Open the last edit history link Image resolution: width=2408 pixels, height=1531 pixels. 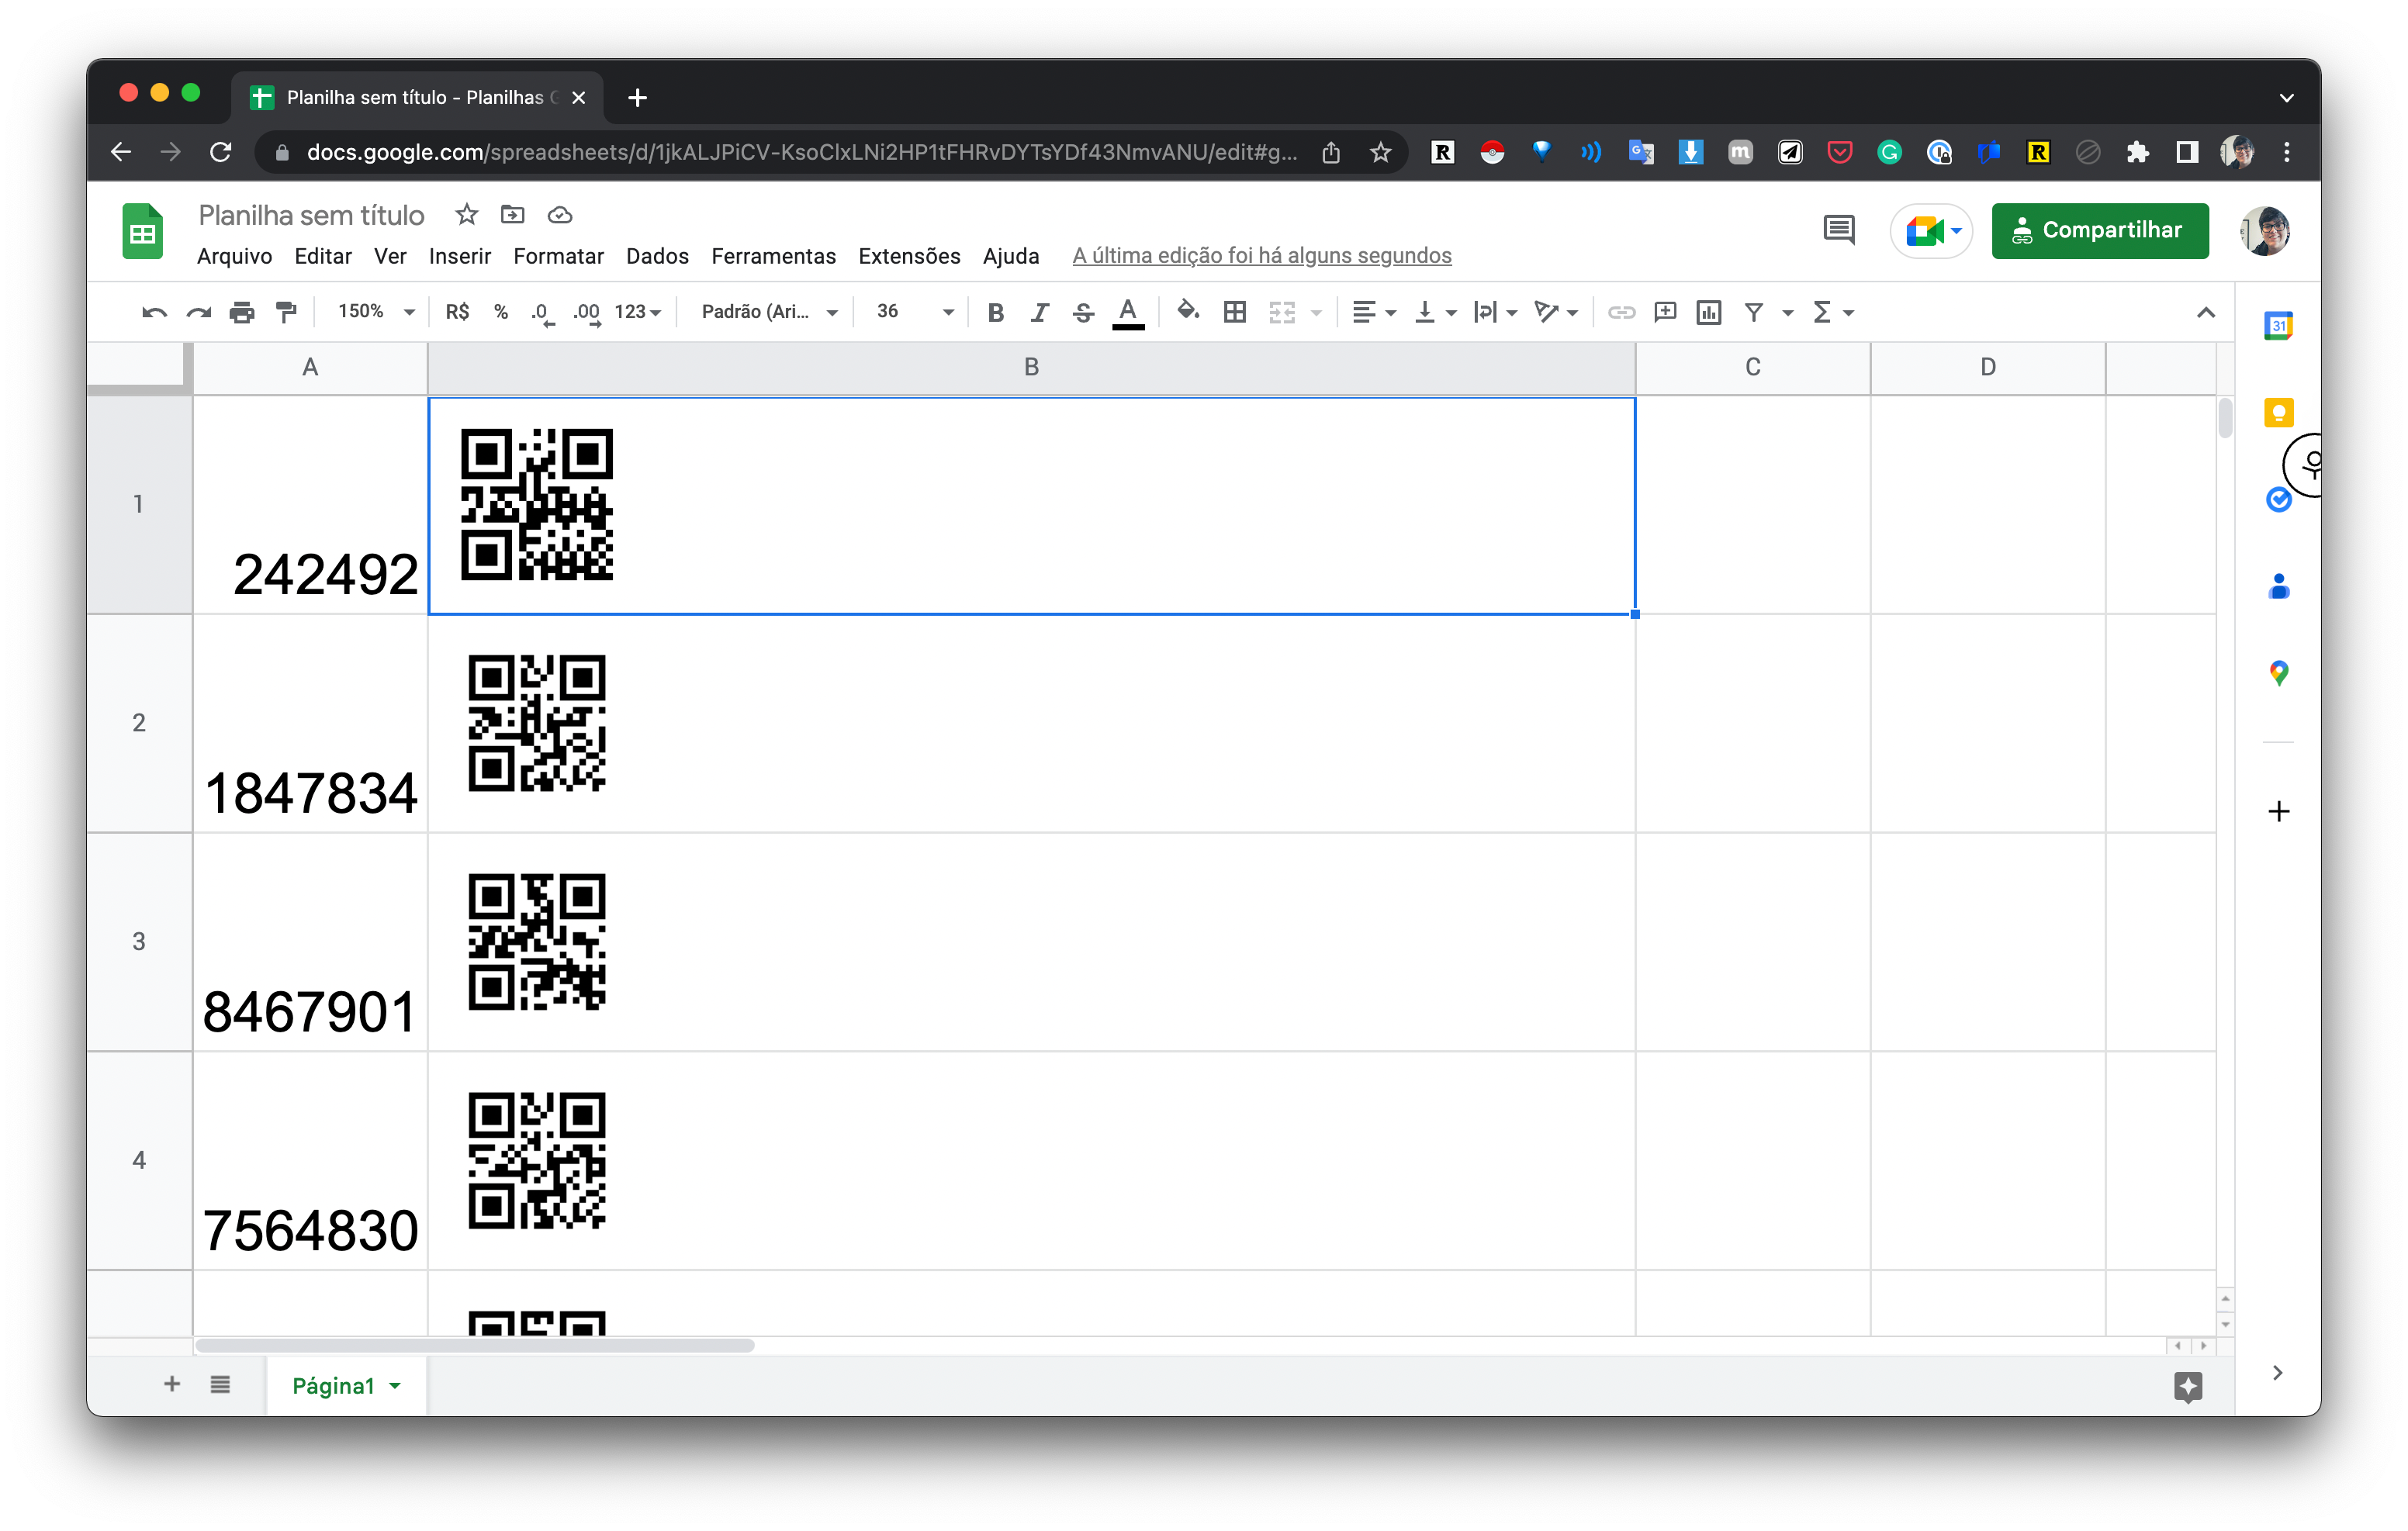[x=1261, y=255]
